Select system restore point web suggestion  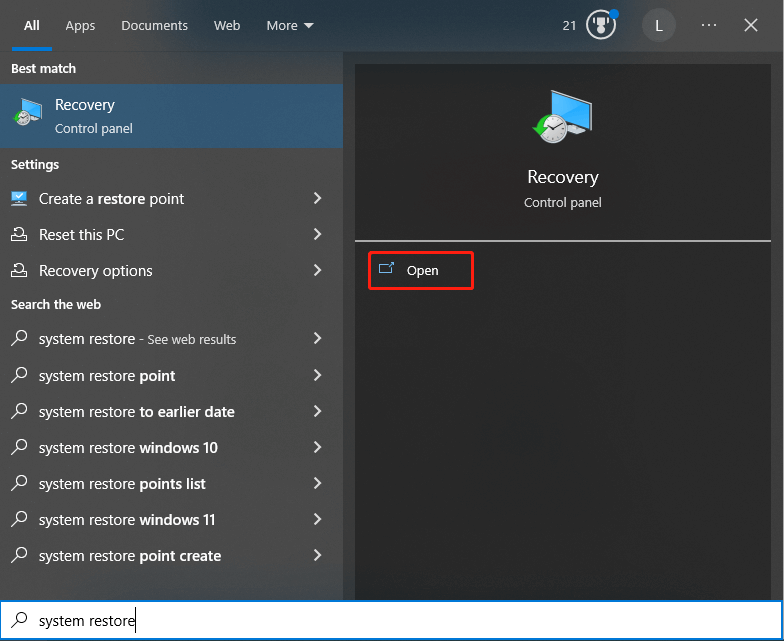pos(107,376)
